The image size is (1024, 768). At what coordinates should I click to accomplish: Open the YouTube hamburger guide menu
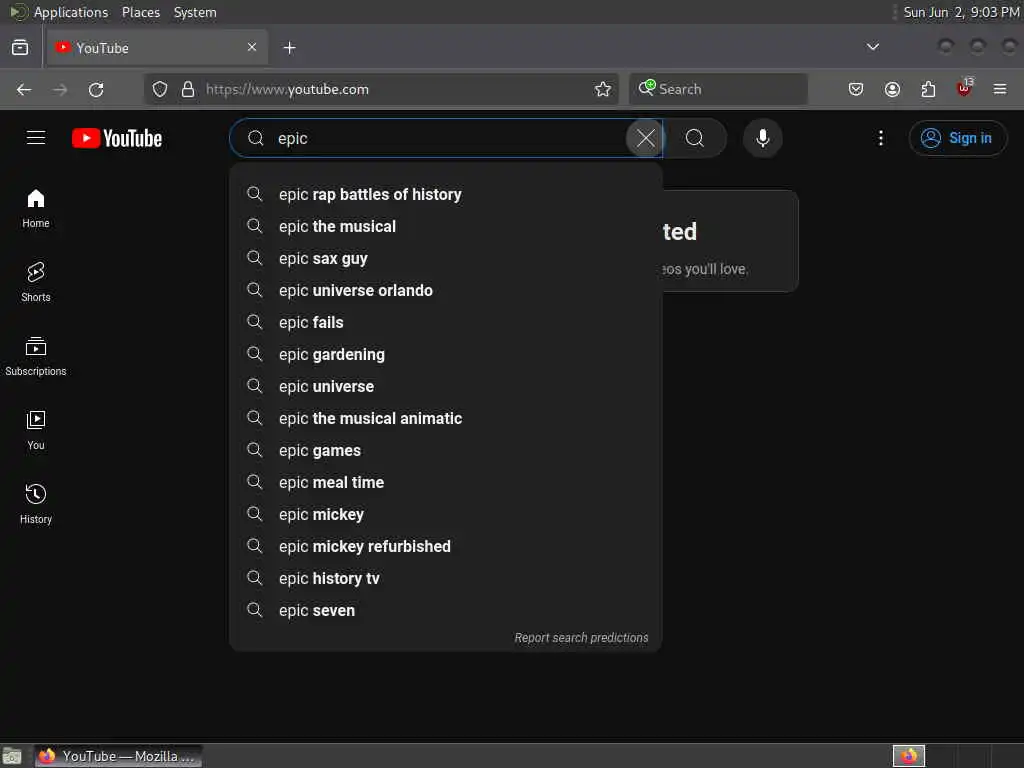point(36,138)
